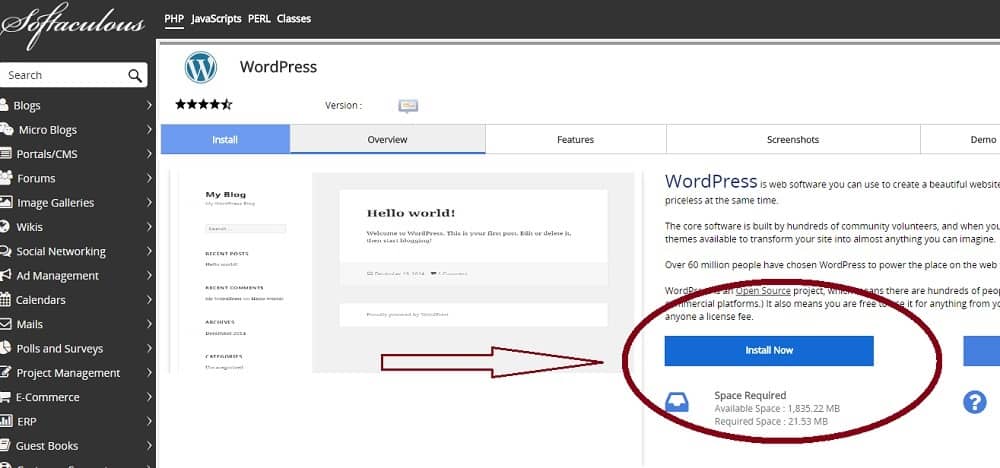Click the Calendars grid icon

pos(5,299)
